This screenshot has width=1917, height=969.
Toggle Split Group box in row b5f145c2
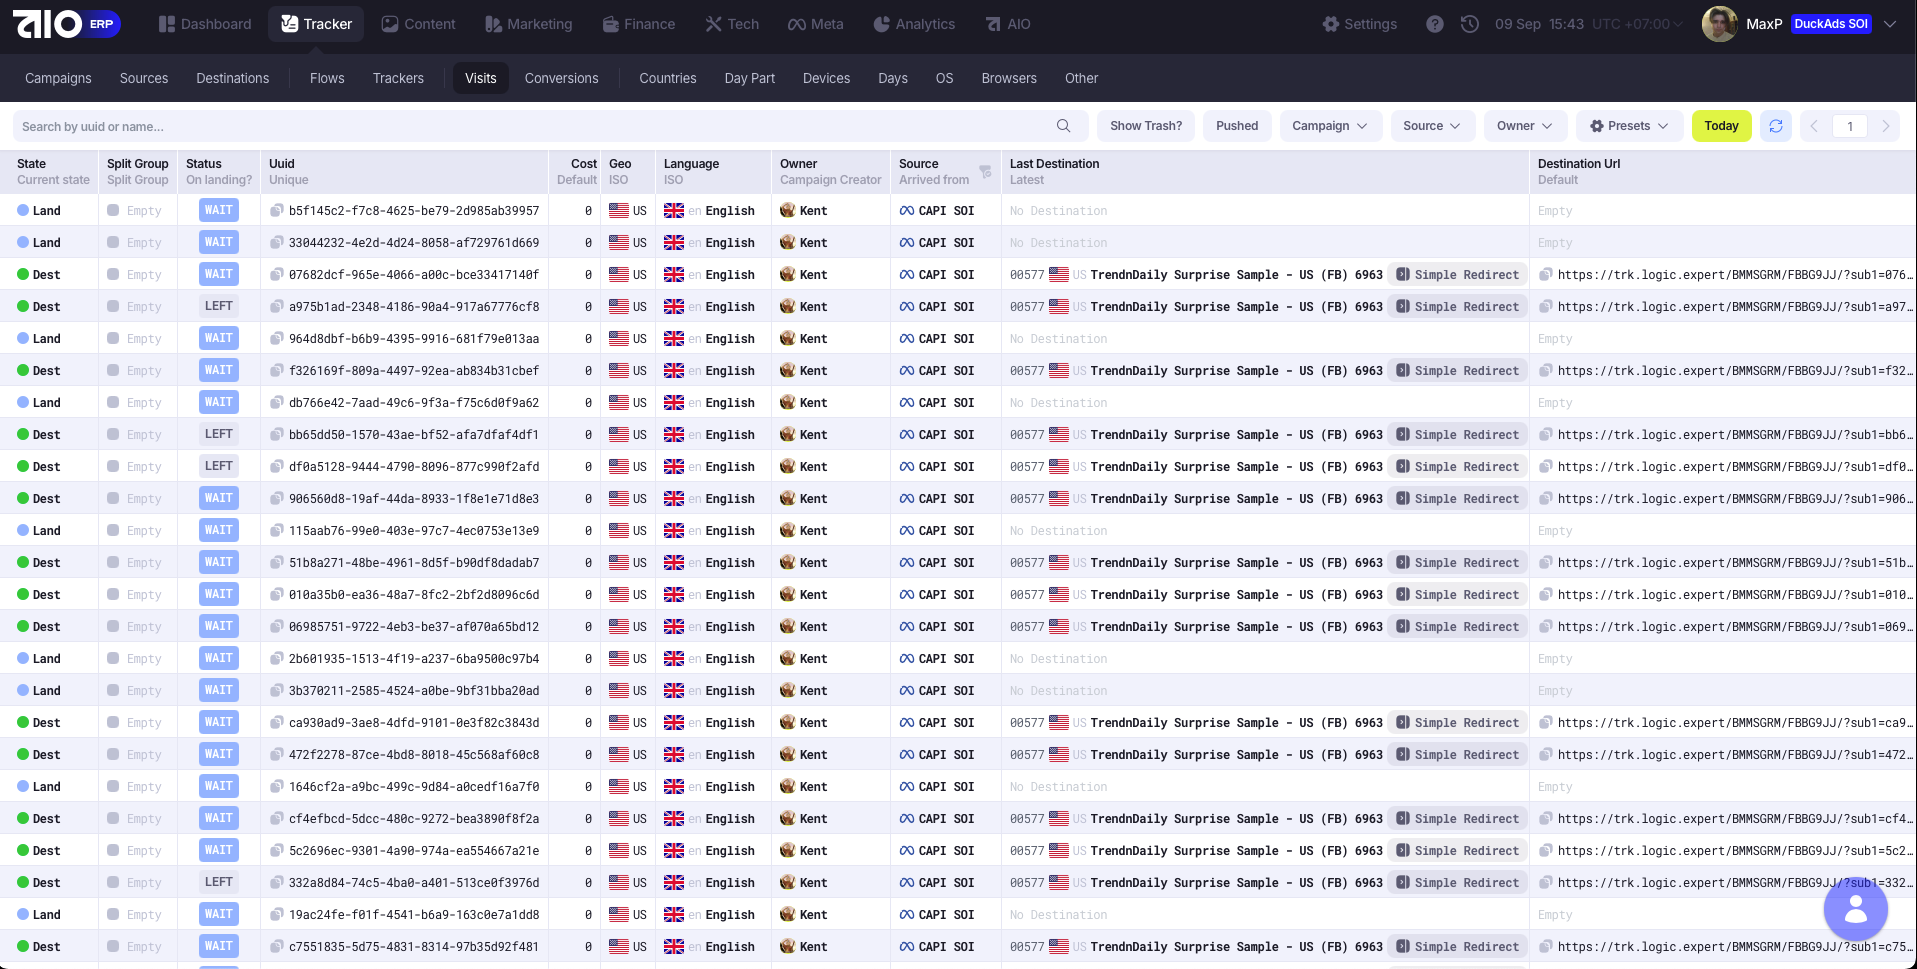(113, 211)
